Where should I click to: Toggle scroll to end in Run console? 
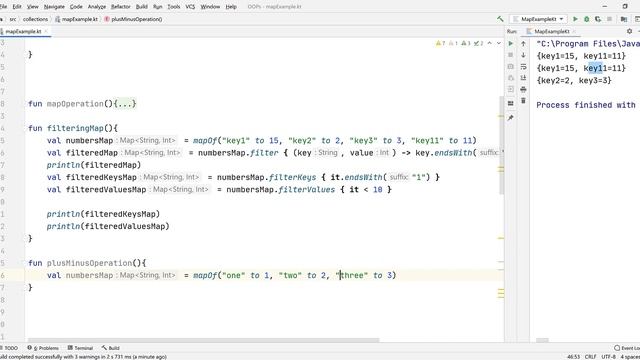click(523, 78)
